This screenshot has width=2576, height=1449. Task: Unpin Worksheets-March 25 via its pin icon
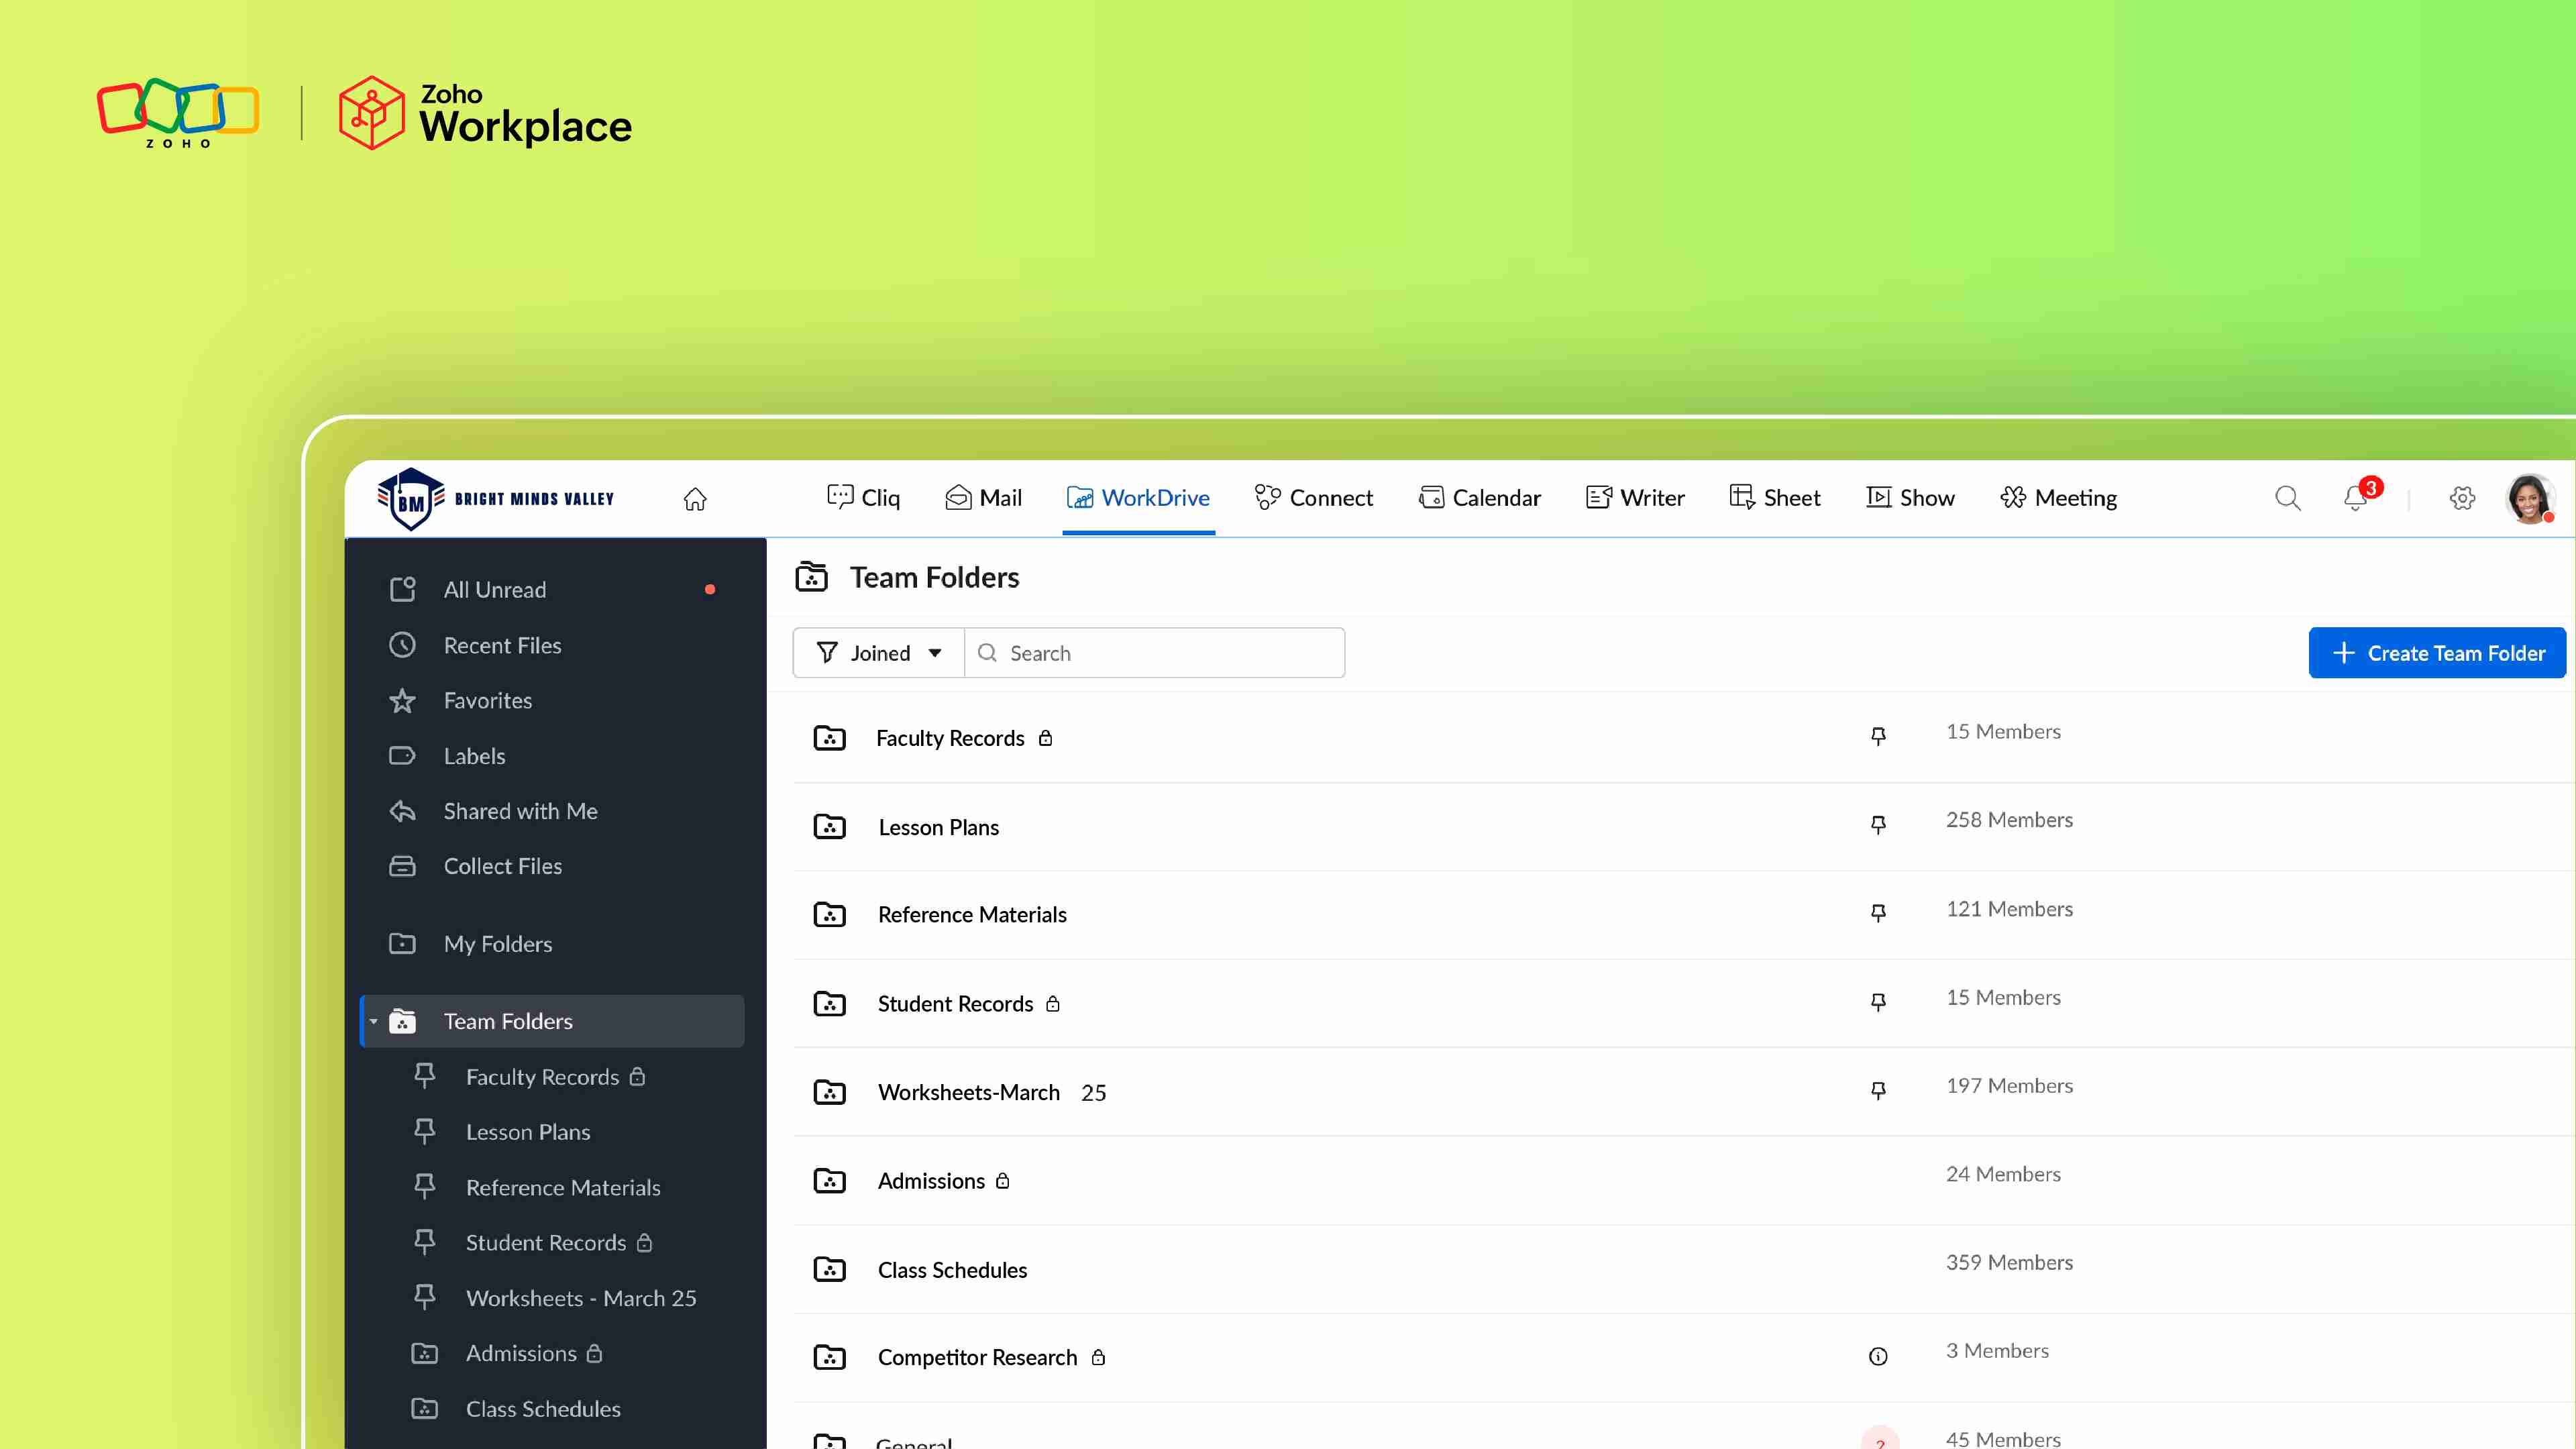[x=1878, y=1090]
